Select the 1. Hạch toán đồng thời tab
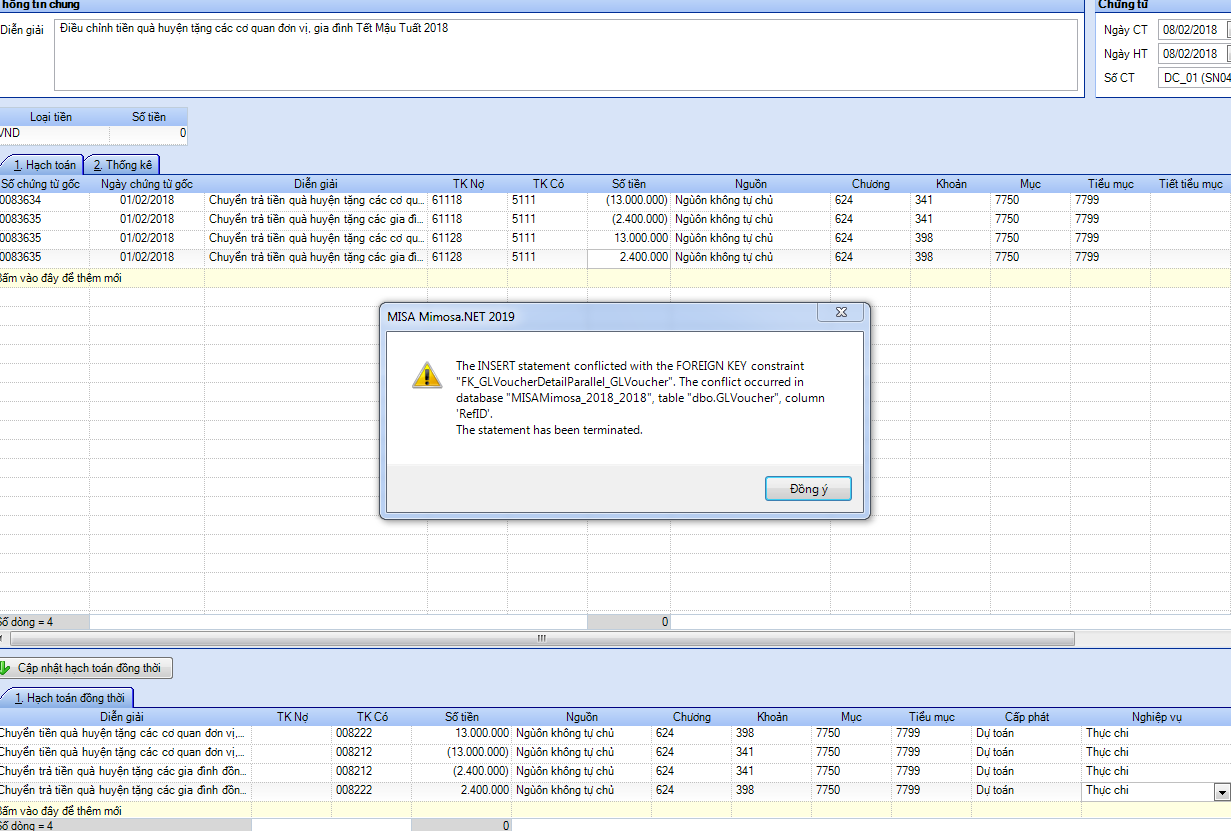Viewport: 1231px width, 831px height. (x=68, y=698)
